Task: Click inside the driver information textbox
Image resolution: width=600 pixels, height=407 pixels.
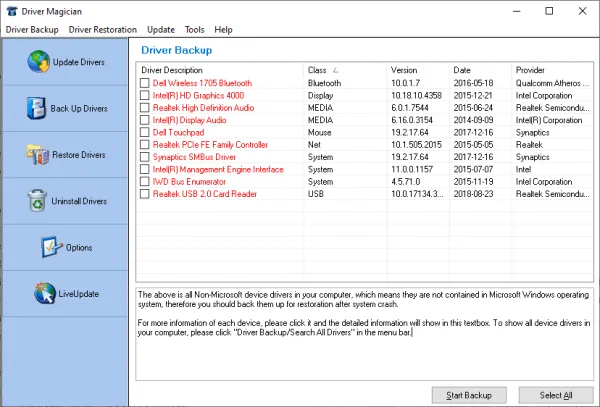Action: click(x=364, y=334)
